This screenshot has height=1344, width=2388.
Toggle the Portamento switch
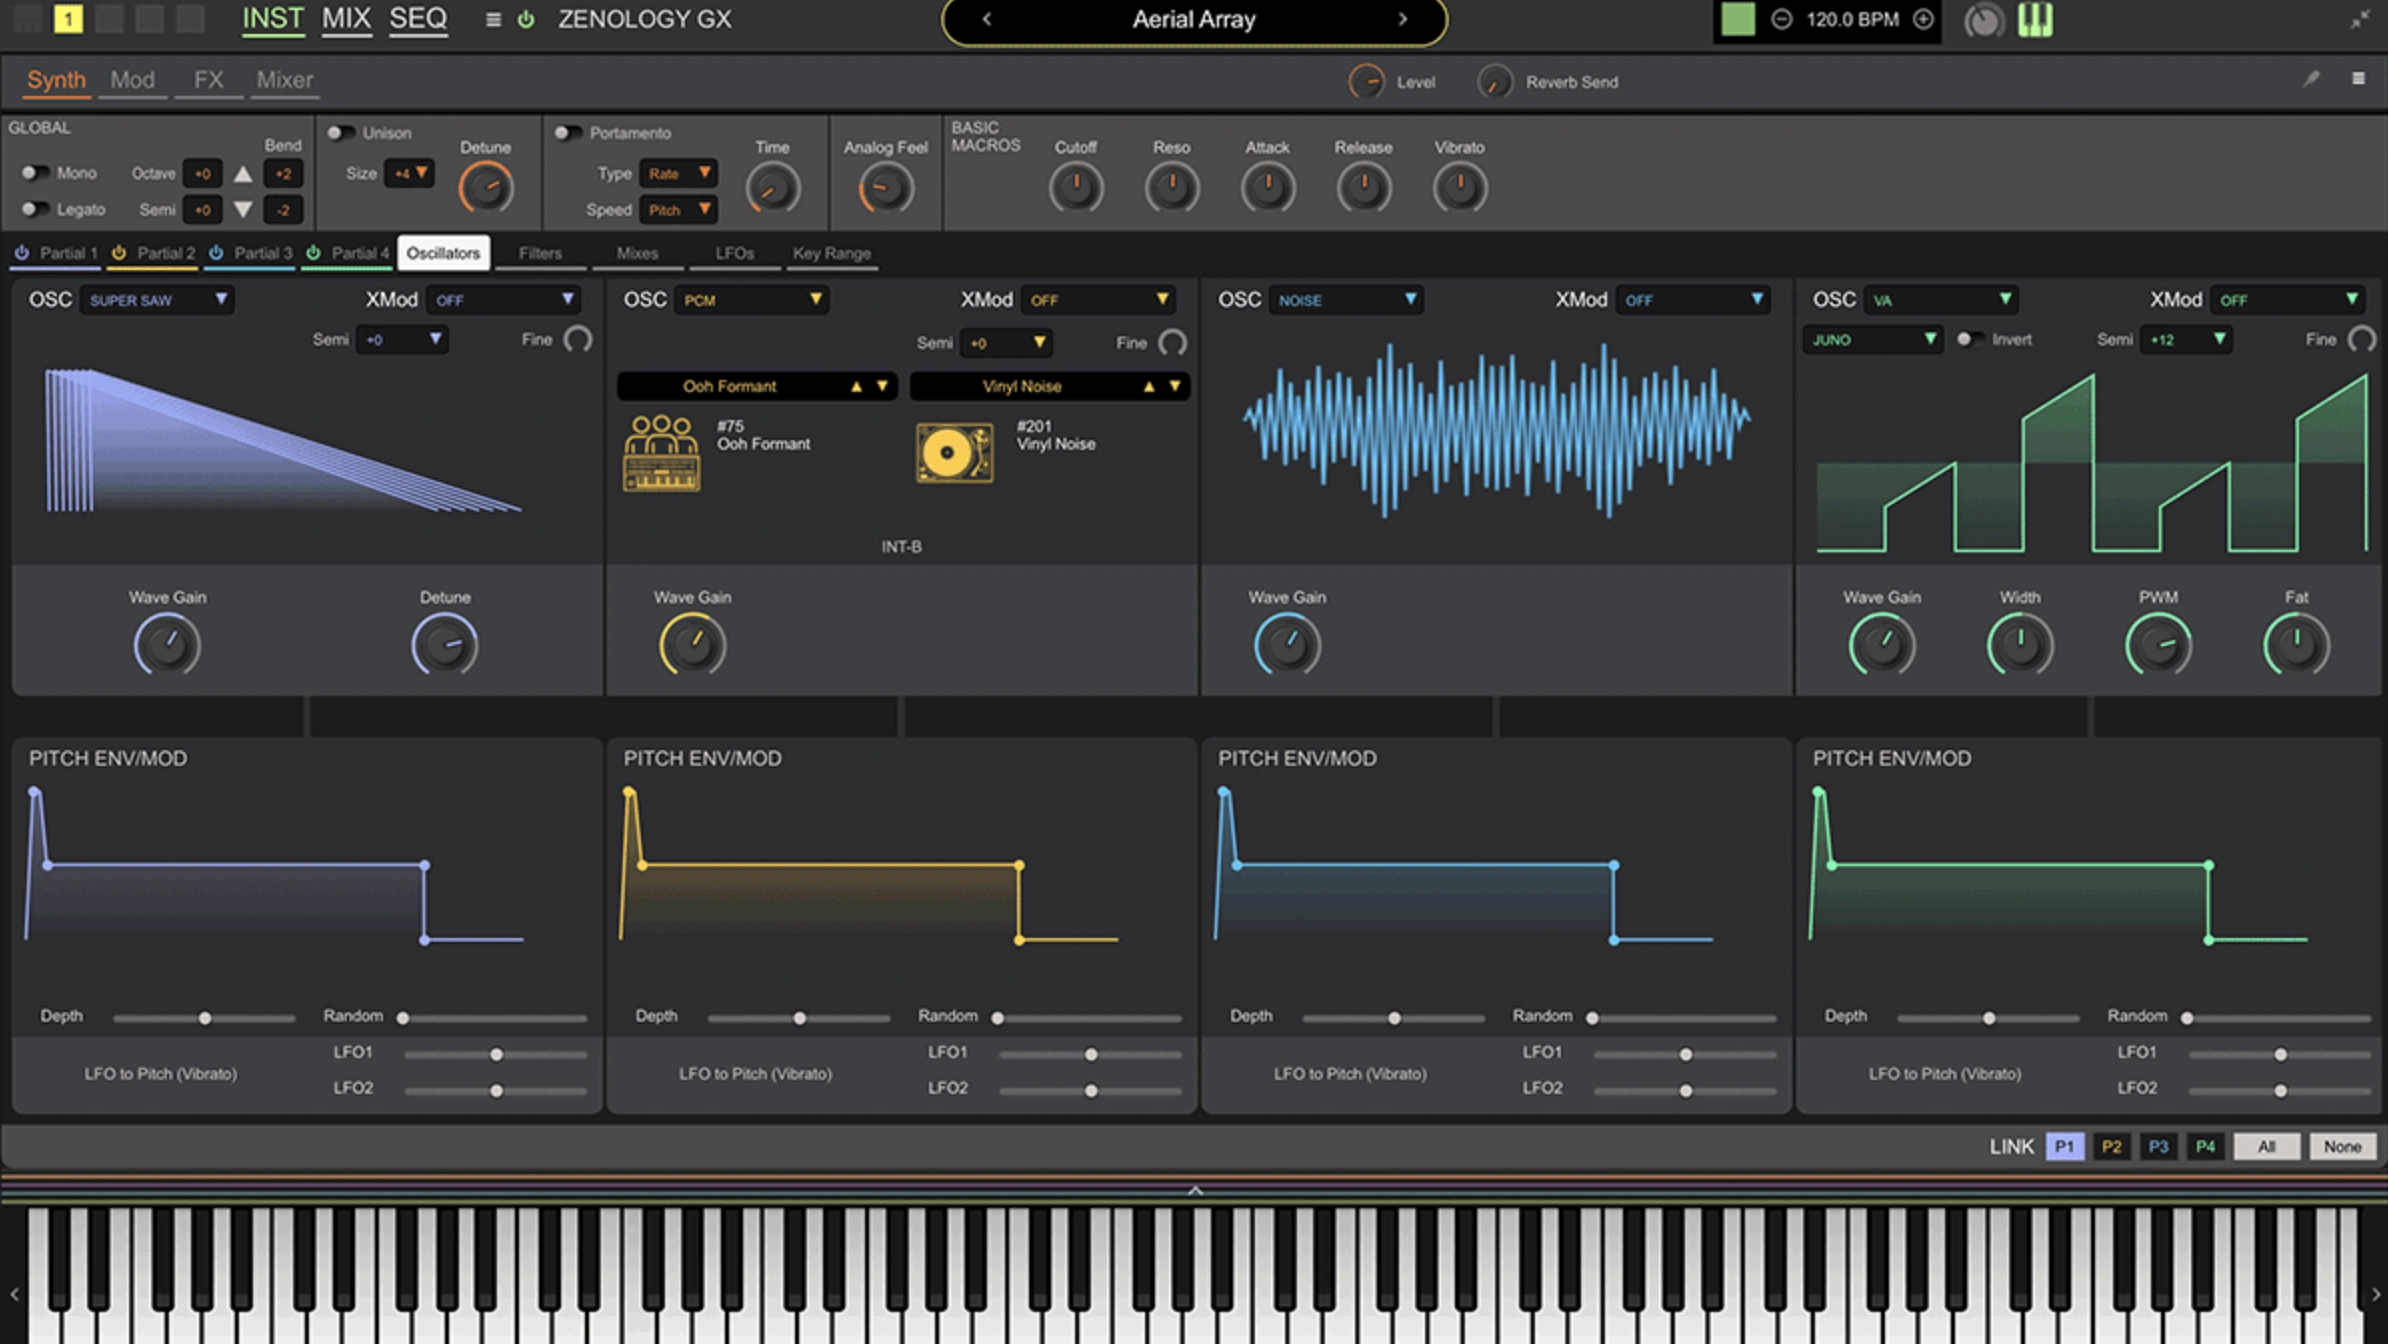point(568,133)
